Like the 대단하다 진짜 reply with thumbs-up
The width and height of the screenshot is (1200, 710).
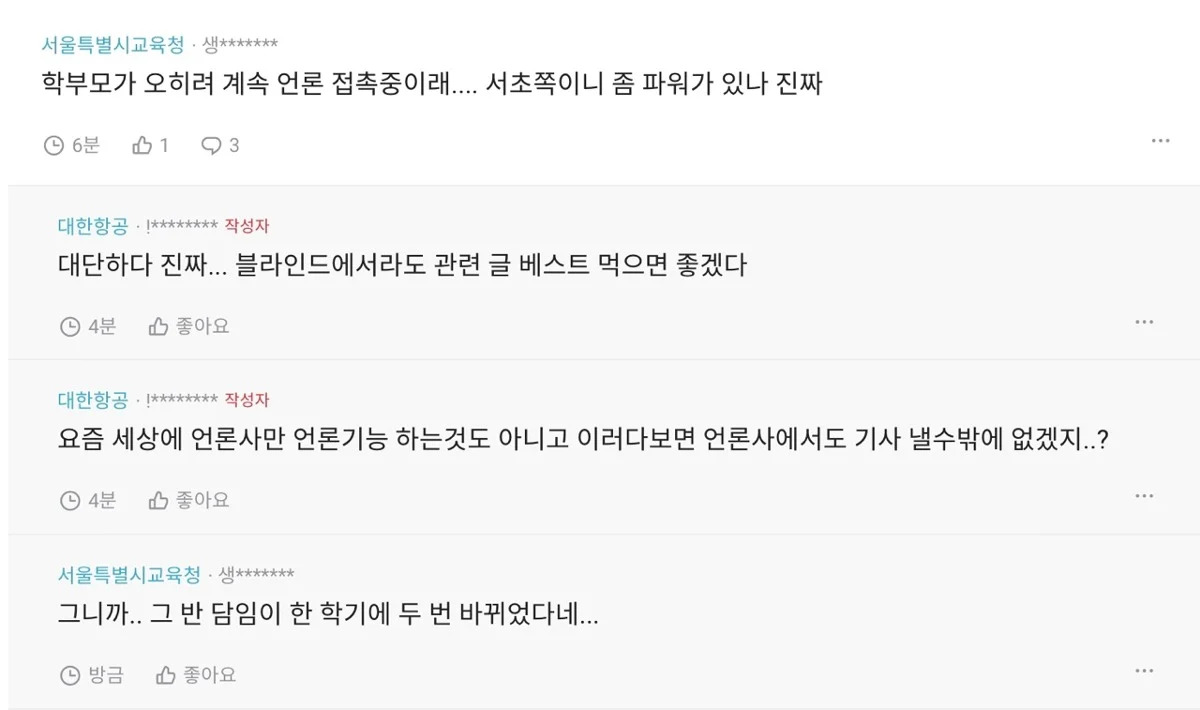coord(158,326)
